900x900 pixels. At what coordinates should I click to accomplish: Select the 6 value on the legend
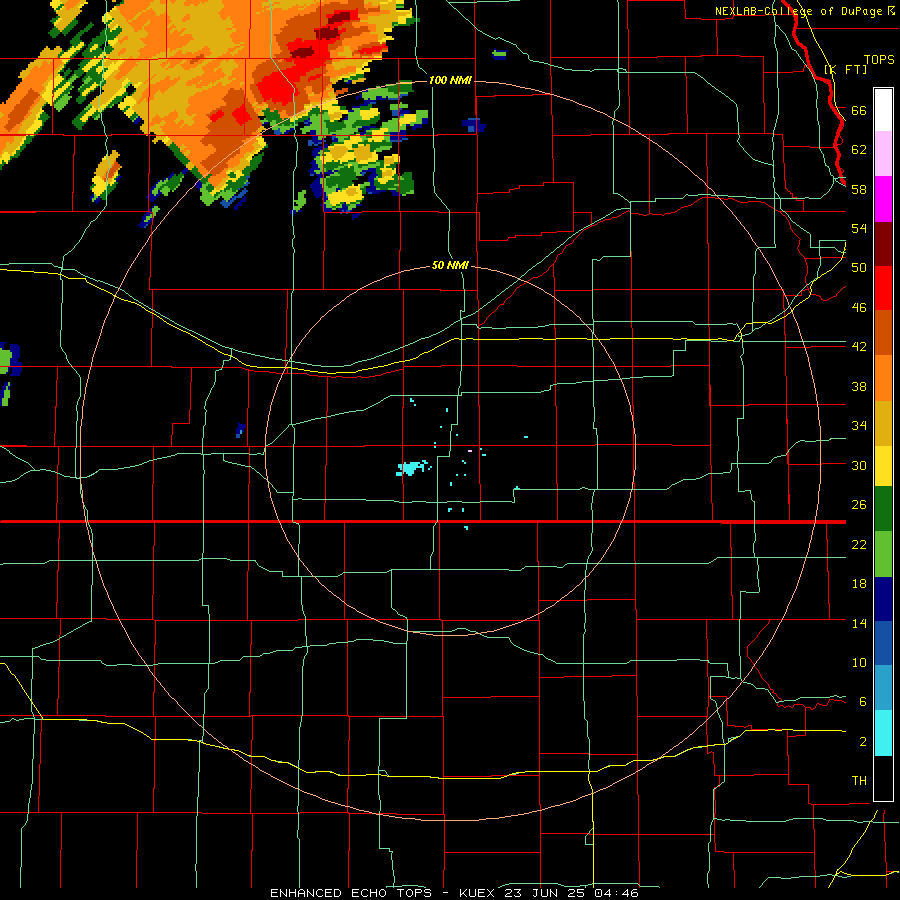click(862, 702)
